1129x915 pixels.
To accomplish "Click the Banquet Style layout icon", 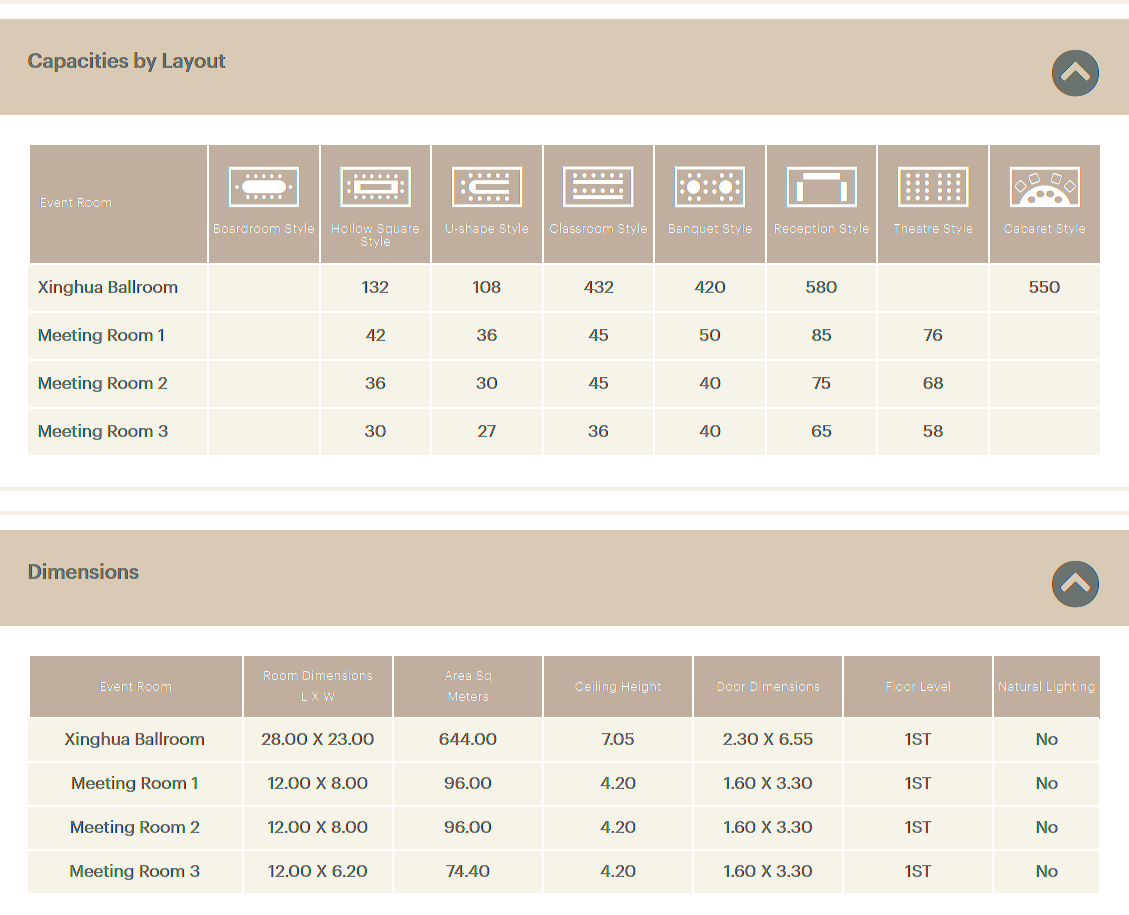I will click(710, 187).
